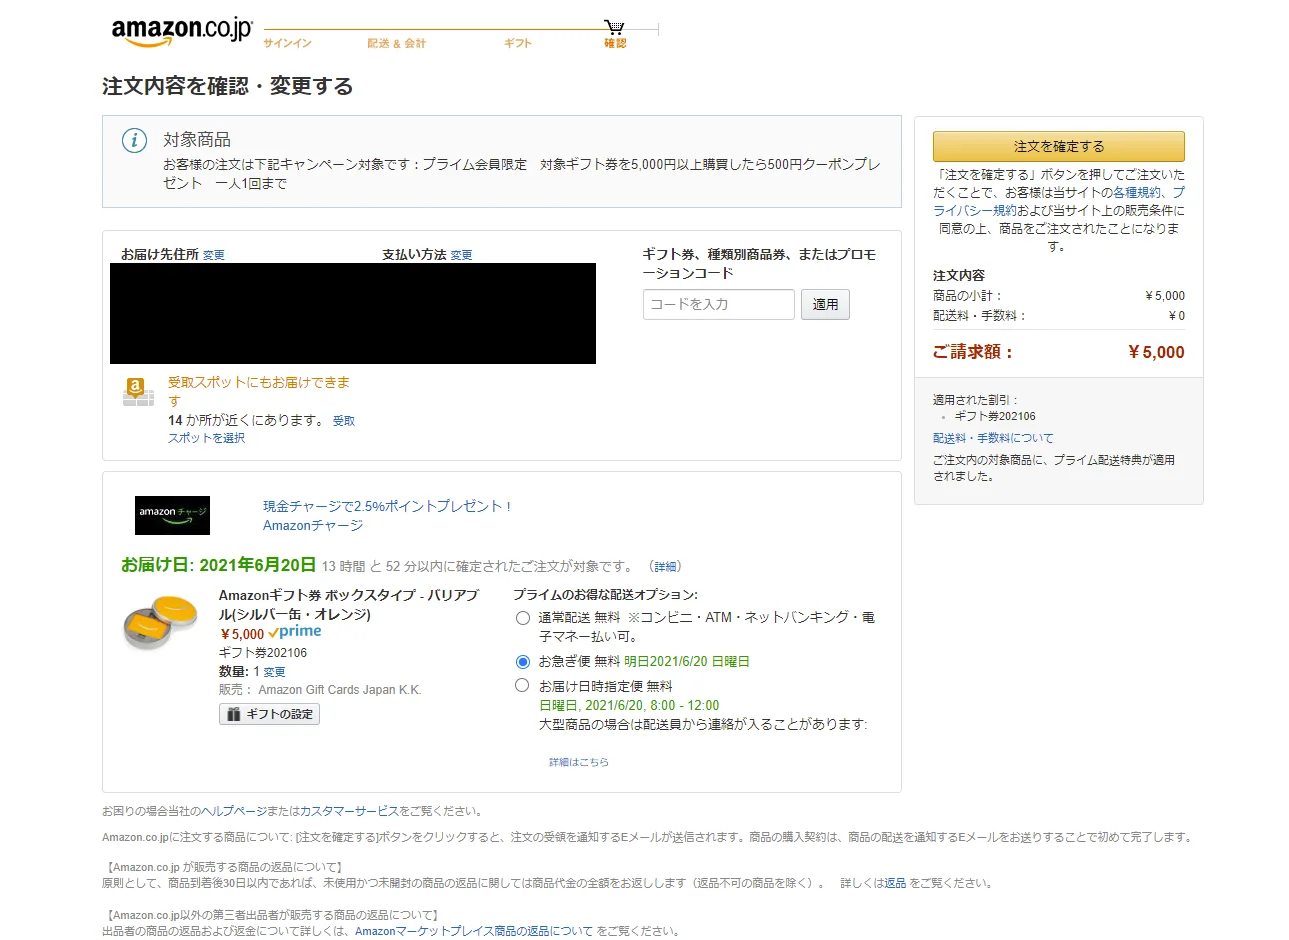Image resolution: width=1289 pixels, height=940 pixels.
Task: Click the Amazon box icon near 受取スポット
Action: tap(137, 390)
